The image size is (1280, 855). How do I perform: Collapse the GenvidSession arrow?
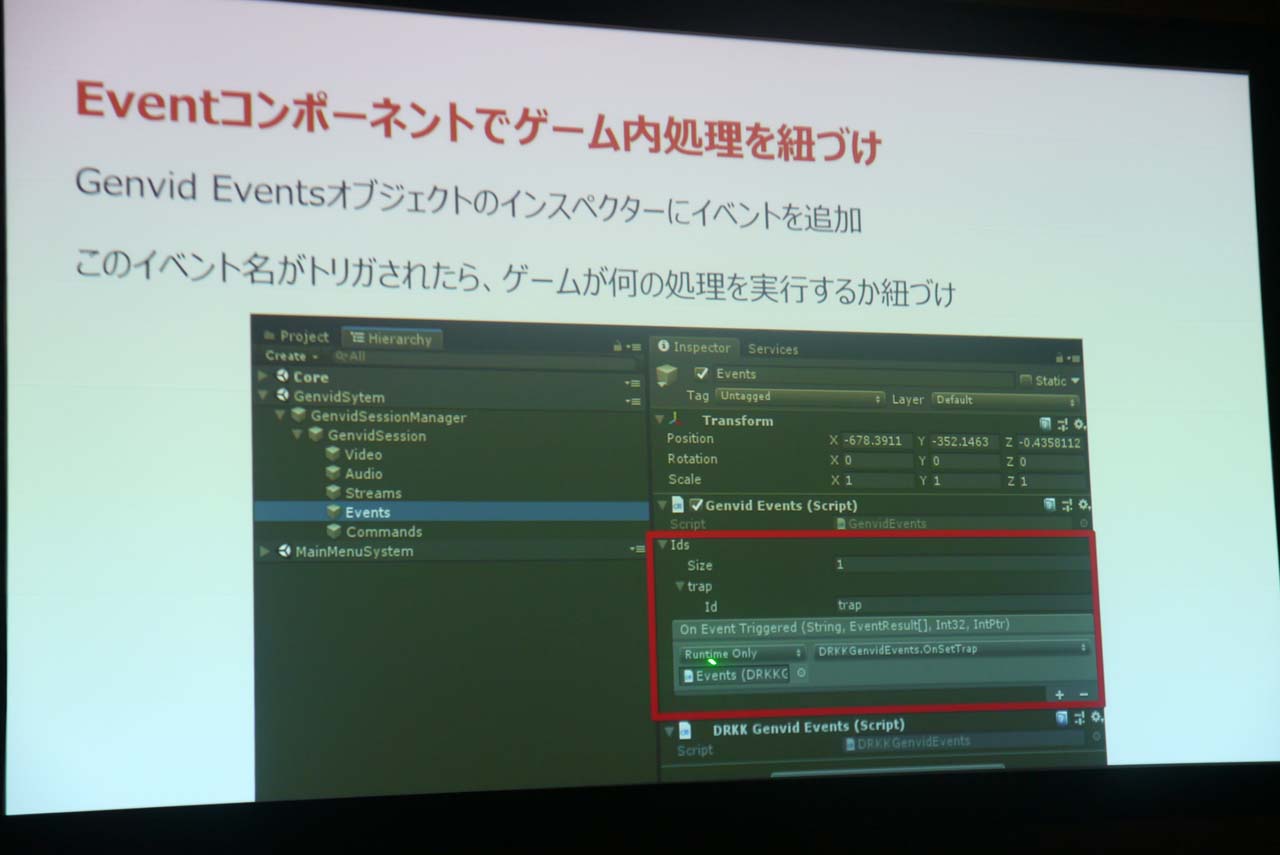point(297,434)
